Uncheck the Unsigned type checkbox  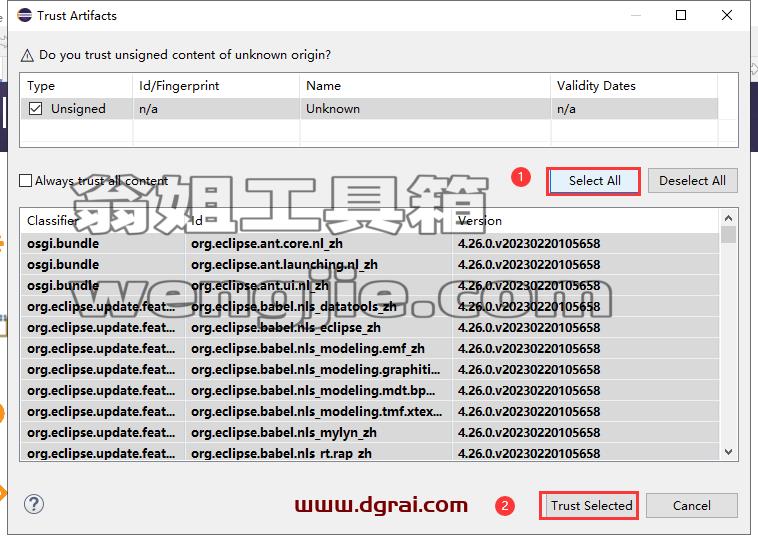click(x=35, y=108)
